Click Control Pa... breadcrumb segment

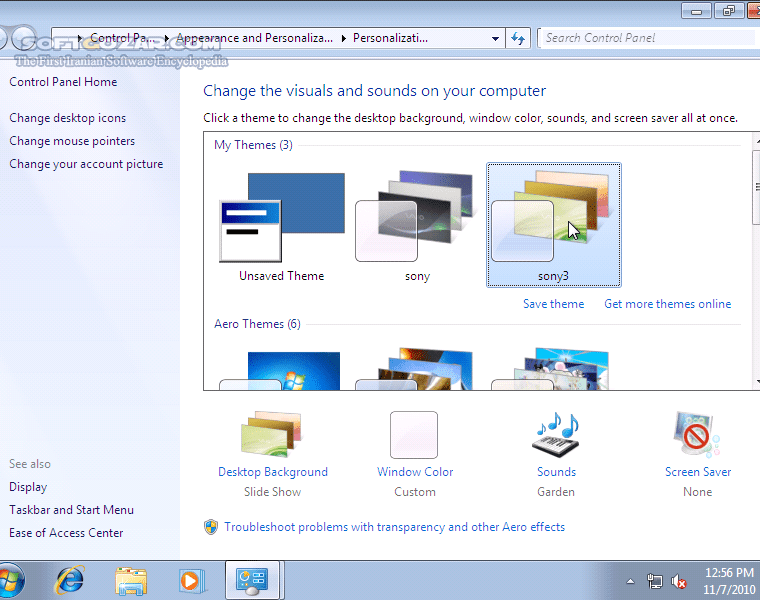pos(123,38)
